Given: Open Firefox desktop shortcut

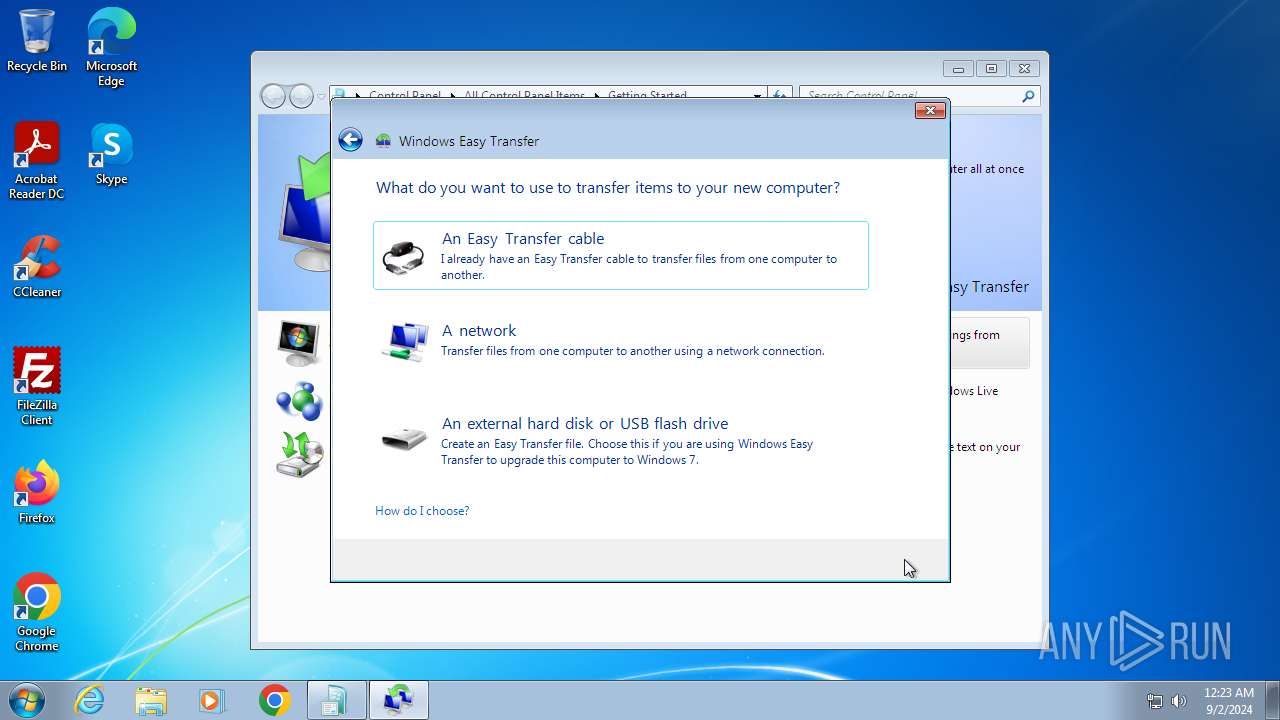Looking at the screenshot, I should coord(37,493).
